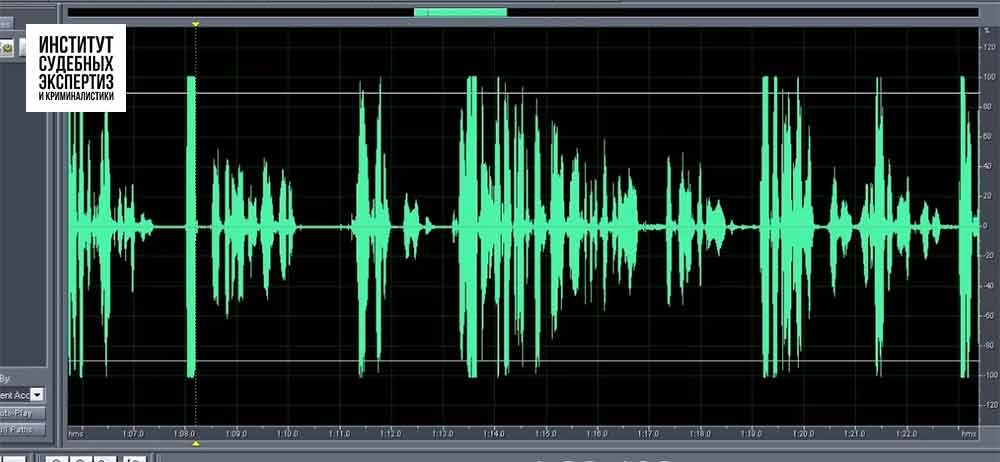
Task: Click the right hms label on time ruler
Action: (968, 434)
